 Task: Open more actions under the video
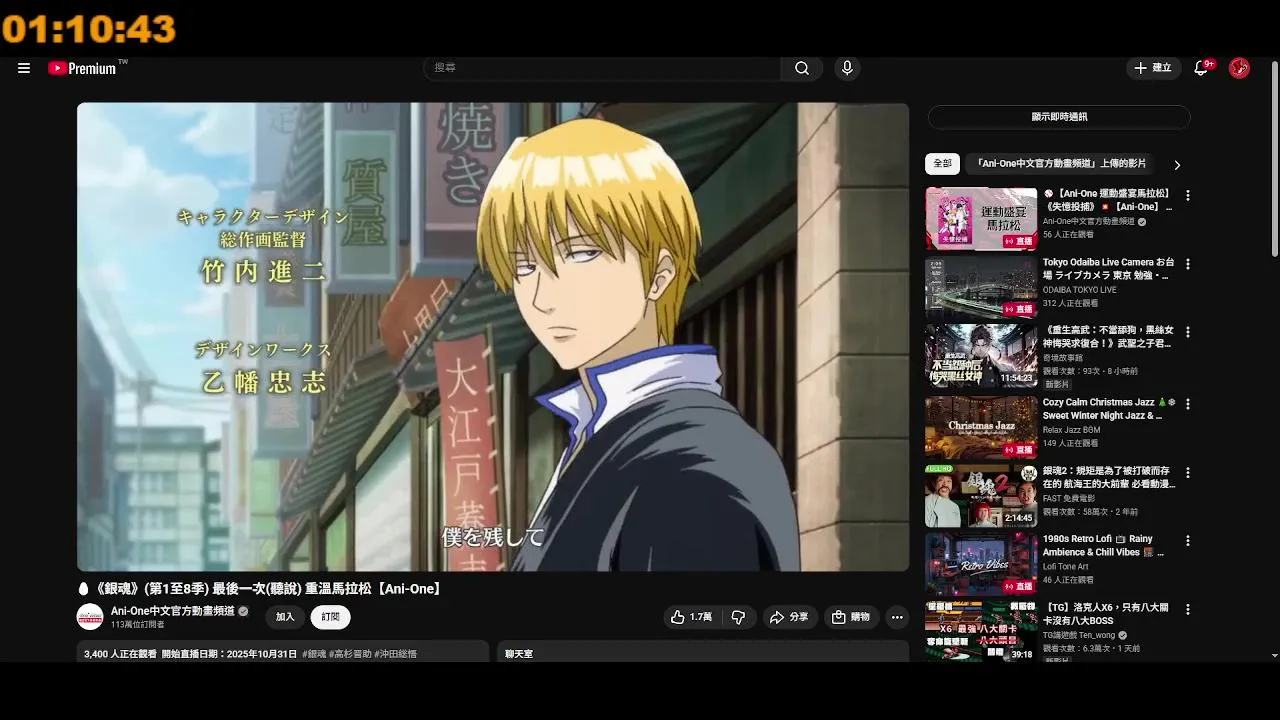point(897,617)
